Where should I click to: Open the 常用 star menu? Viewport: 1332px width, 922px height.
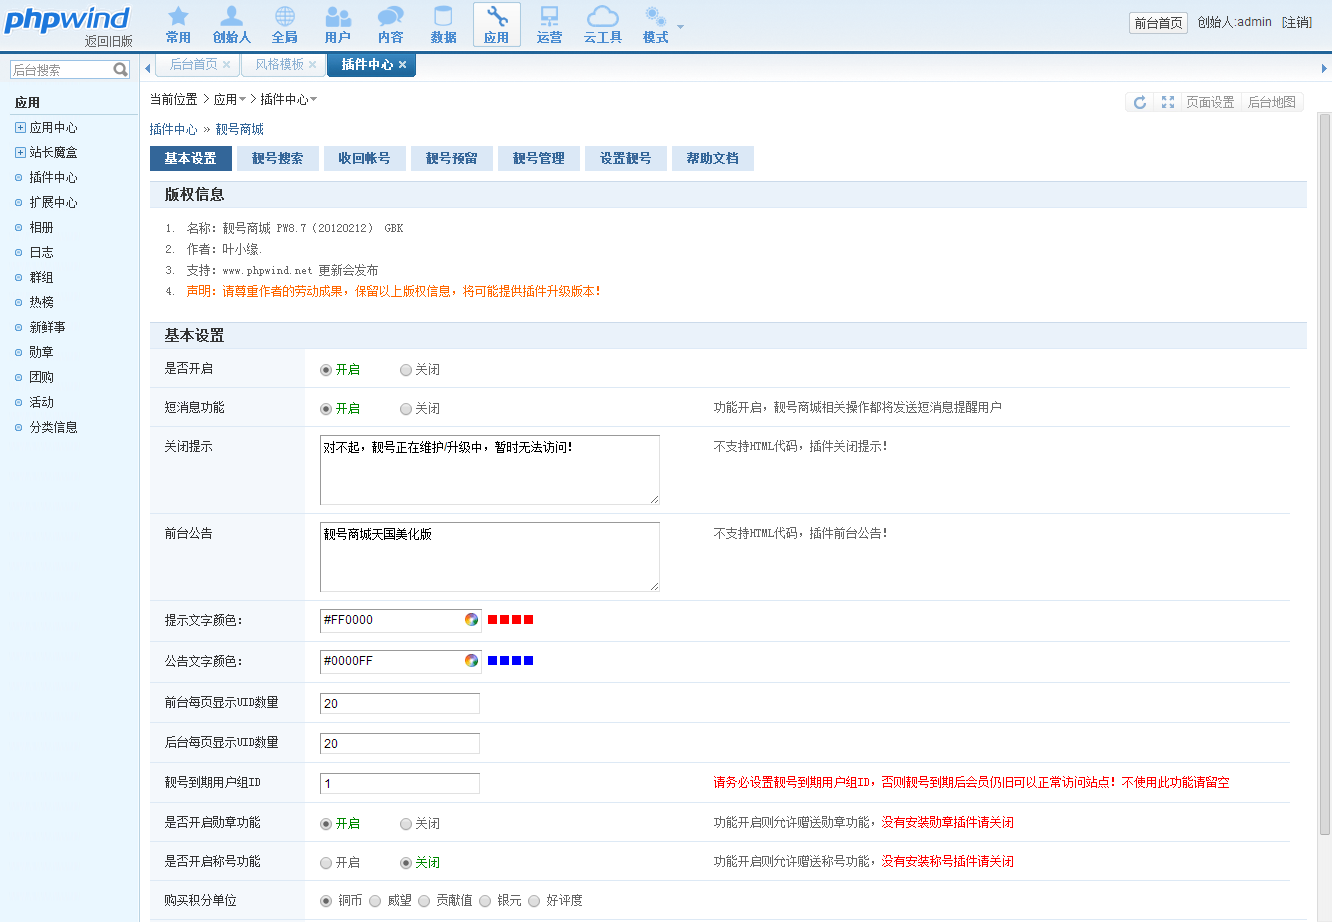[x=178, y=25]
